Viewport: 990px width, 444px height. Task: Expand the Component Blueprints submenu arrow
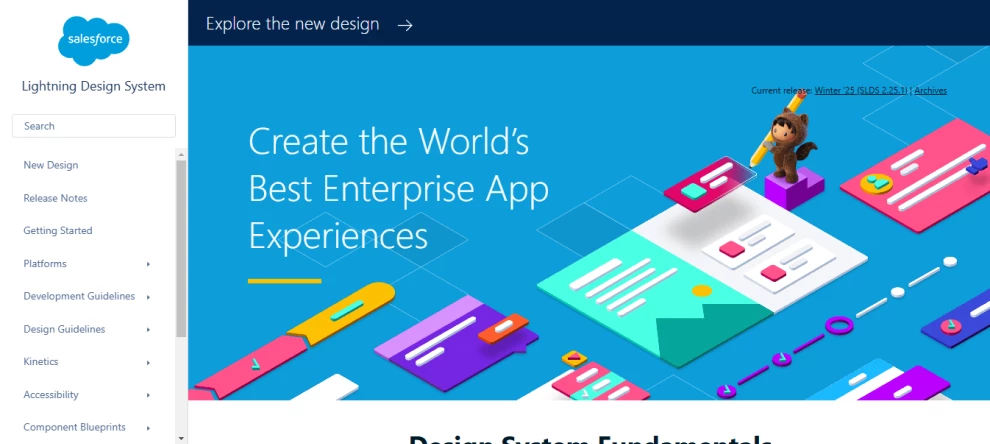pos(148,428)
